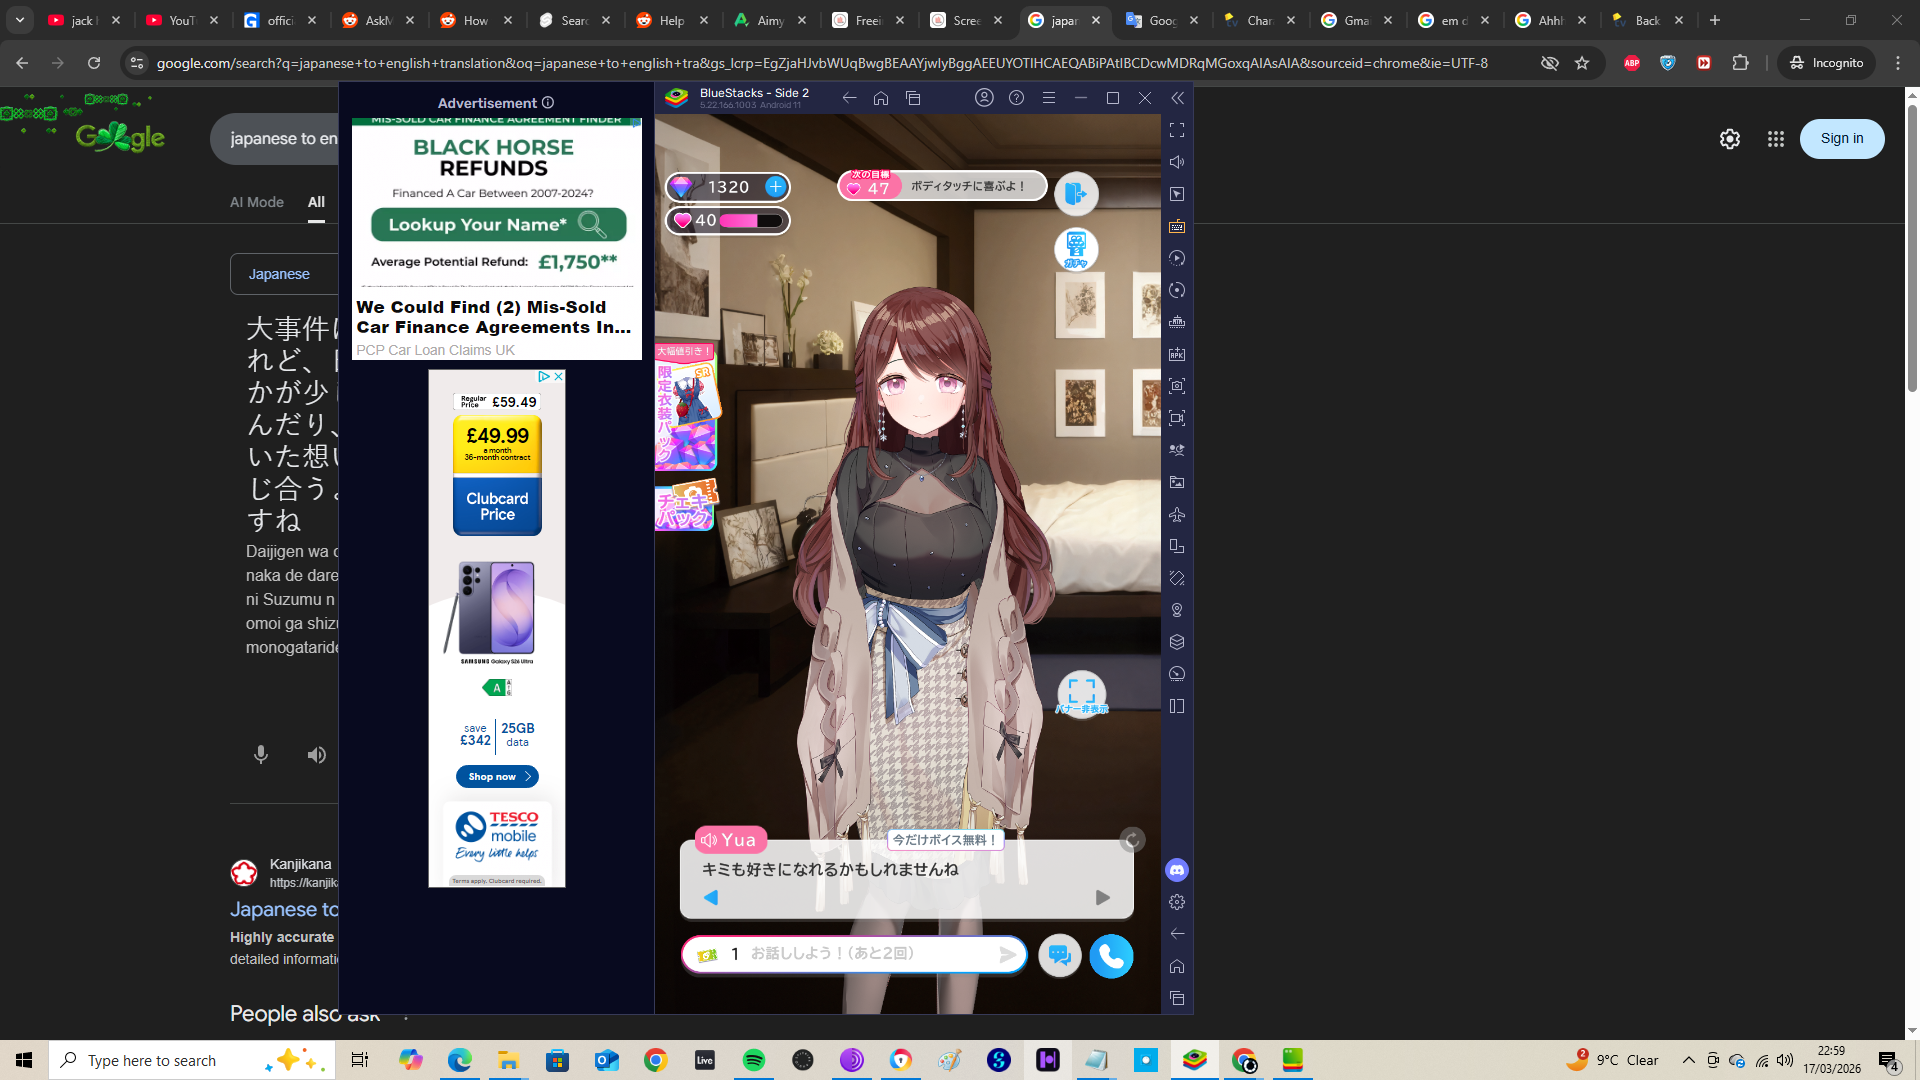This screenshot has width=1920, height=1080.
Task: Open Spotify from the Windows taskbar
Action: tap(754, 1060)
